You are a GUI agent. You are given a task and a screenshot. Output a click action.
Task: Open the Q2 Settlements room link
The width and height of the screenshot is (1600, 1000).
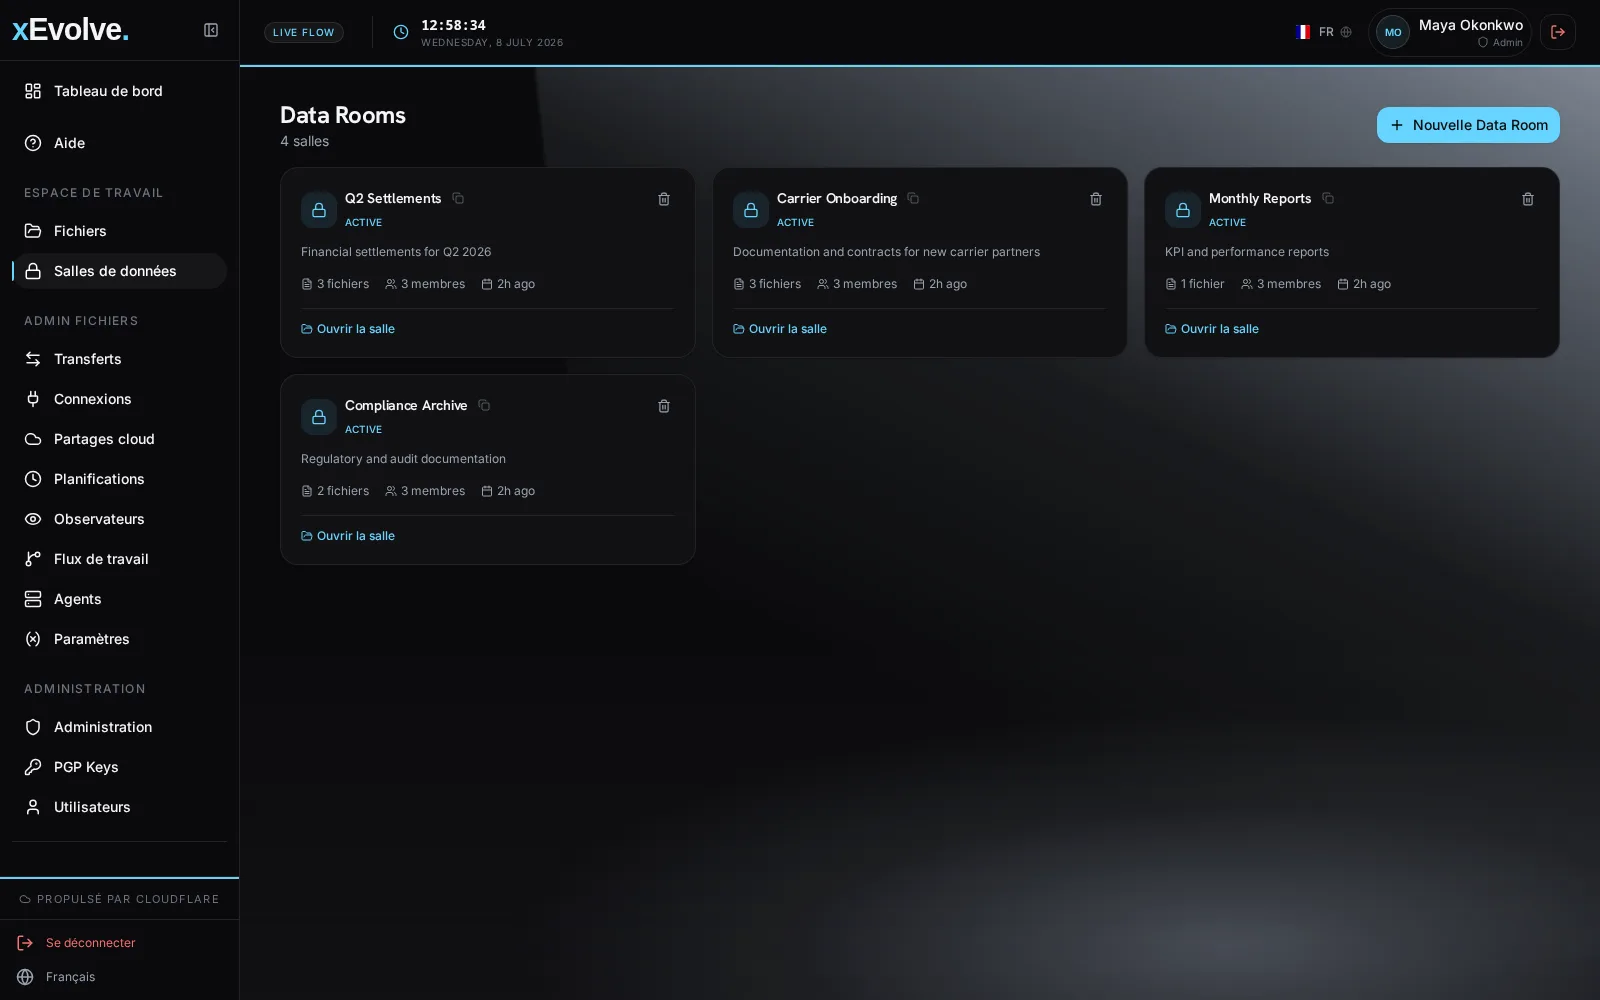click(x=348, y=329)
